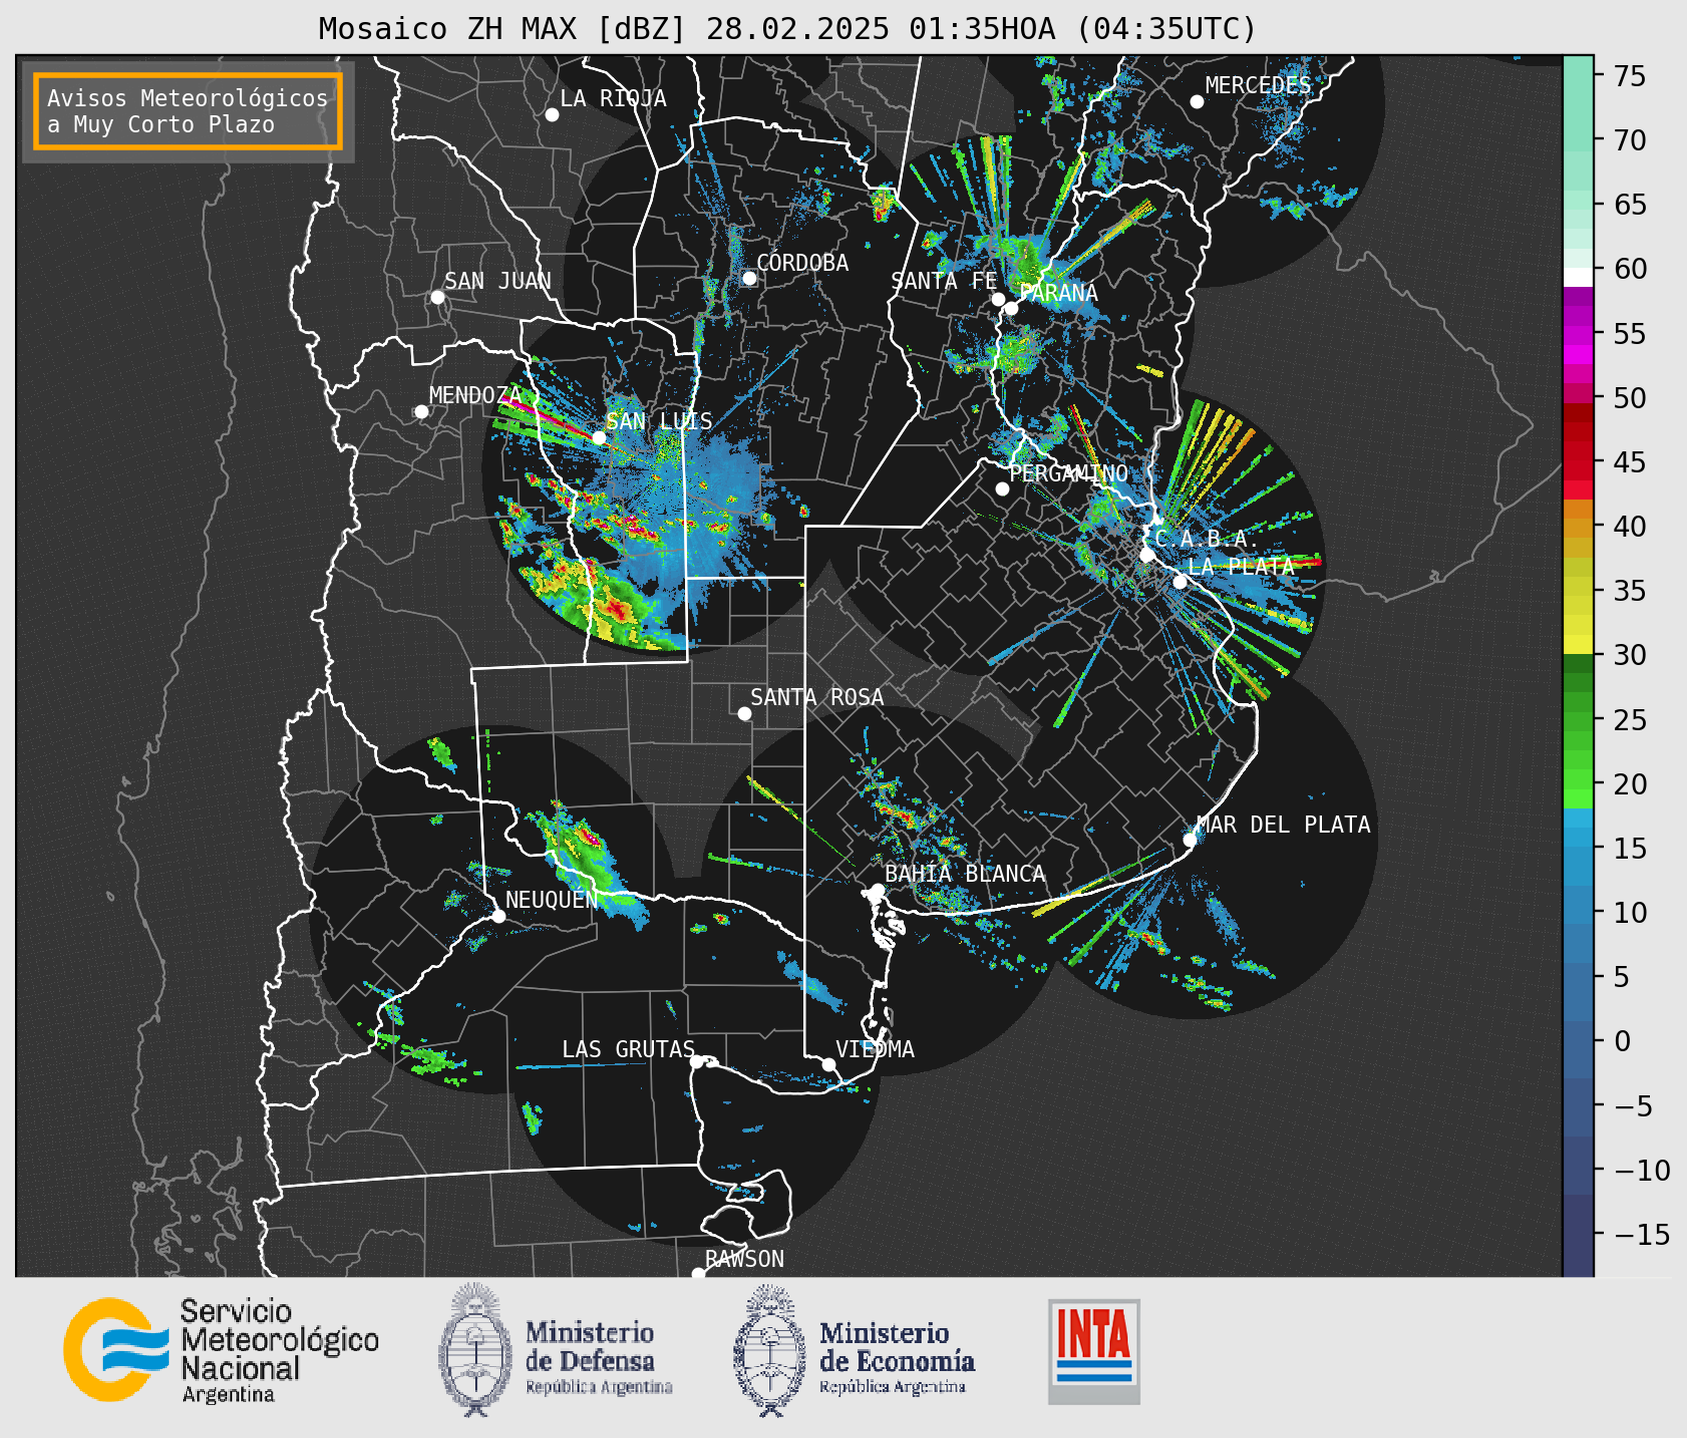Click the 'SANTA ROSA' map label

point(817,696)
